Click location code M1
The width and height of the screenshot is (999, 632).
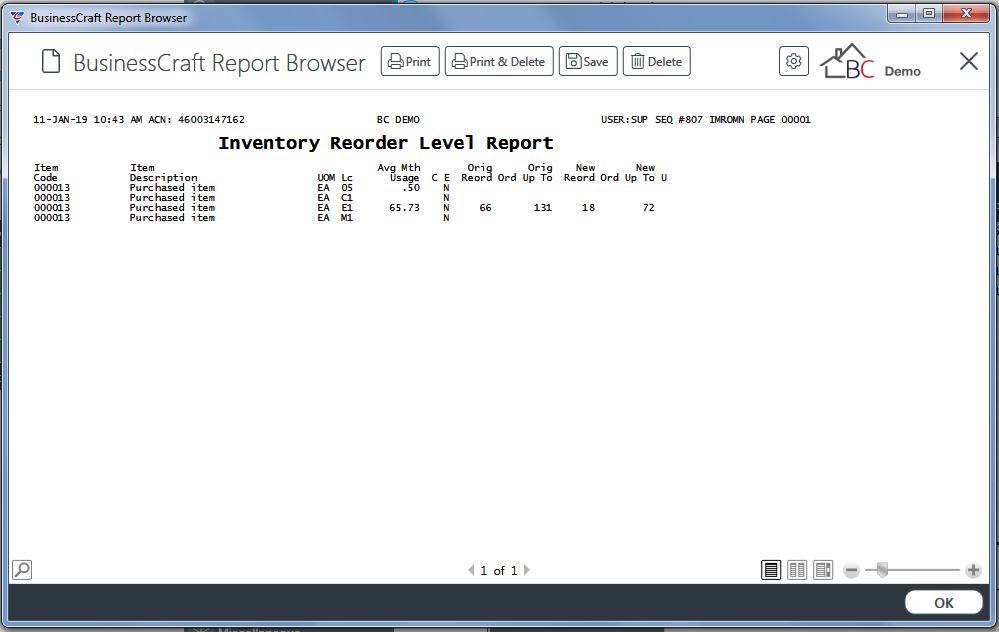click(347, 218)
